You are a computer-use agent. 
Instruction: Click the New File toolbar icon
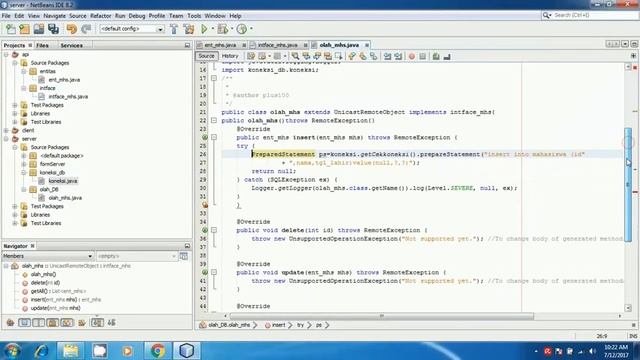click(x=11, y=29)
